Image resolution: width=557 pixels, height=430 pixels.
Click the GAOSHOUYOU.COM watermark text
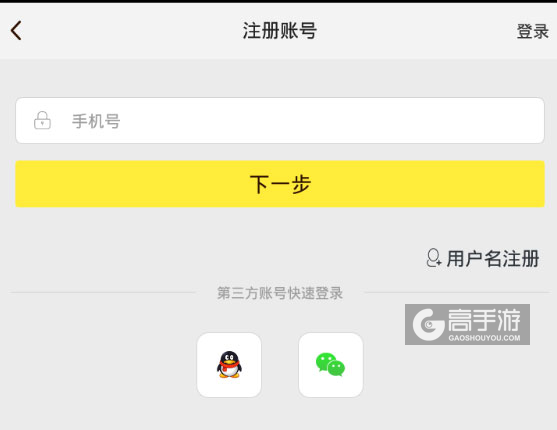[x=484, y=338]
